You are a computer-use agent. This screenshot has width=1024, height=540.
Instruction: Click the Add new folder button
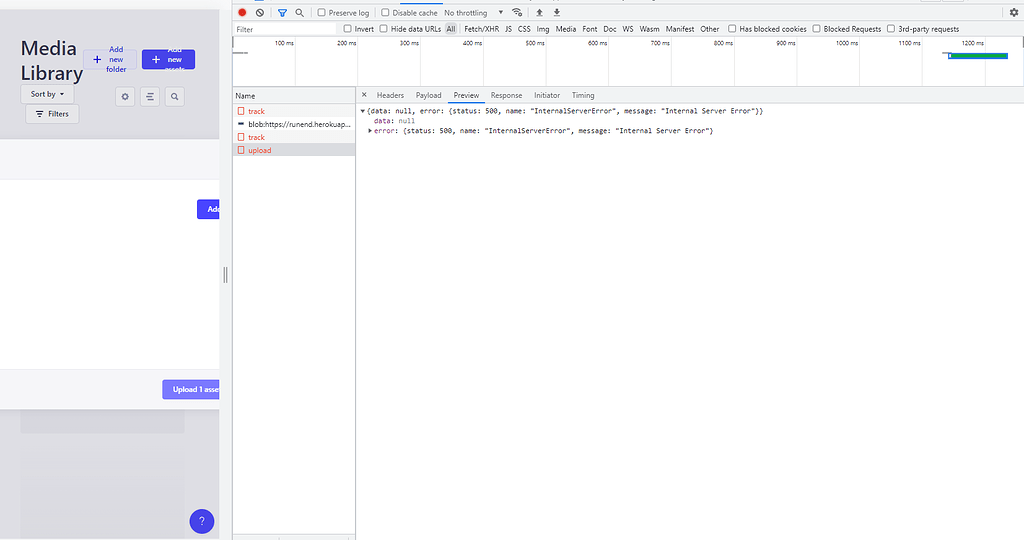click(109, 60)
